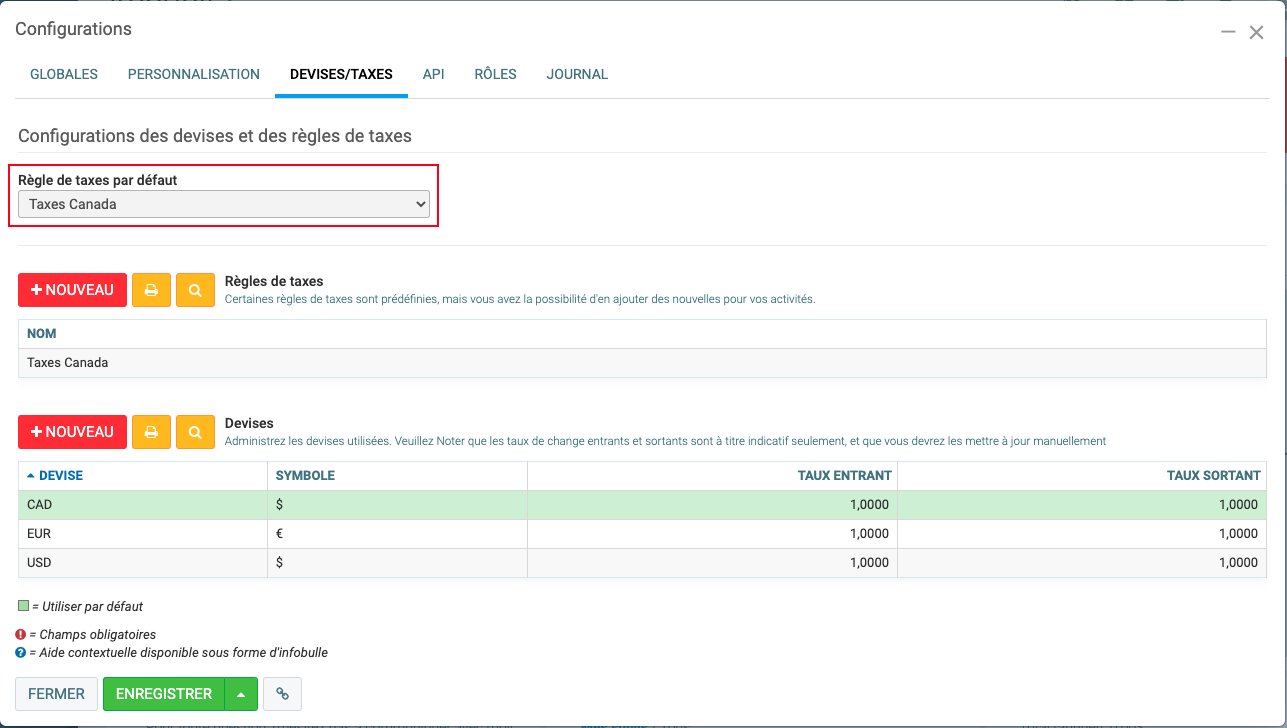Click the search icon for currencies
Viewport: 1287px width, 728px height.
(x=195, y=432)
